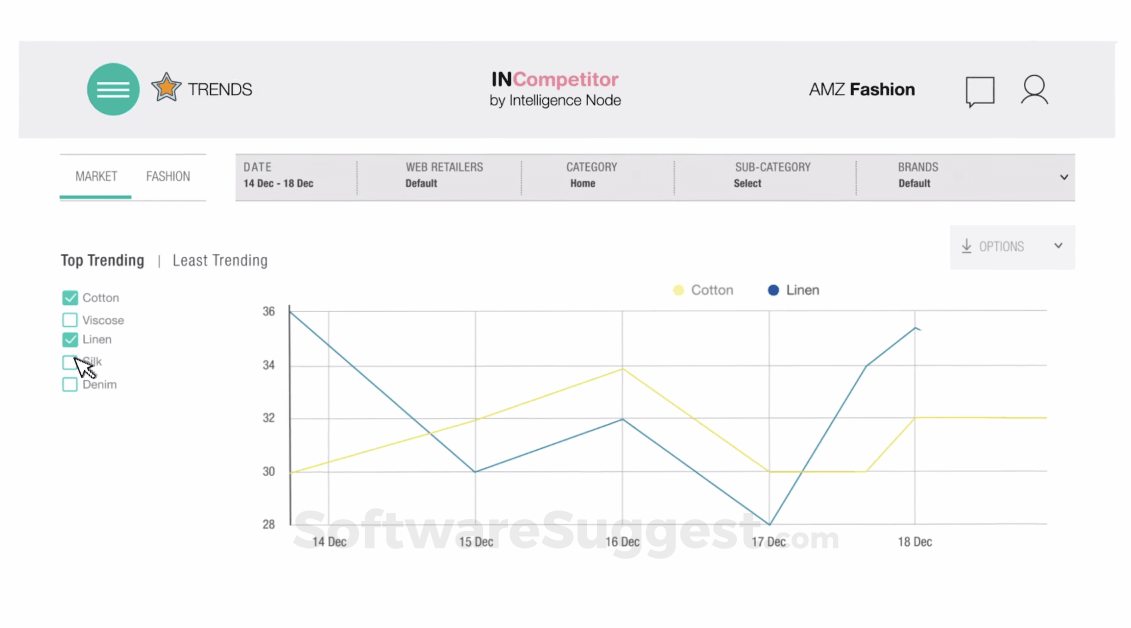Click the download icon in the Options button
1131x628 pixels.
pos(966,246)
